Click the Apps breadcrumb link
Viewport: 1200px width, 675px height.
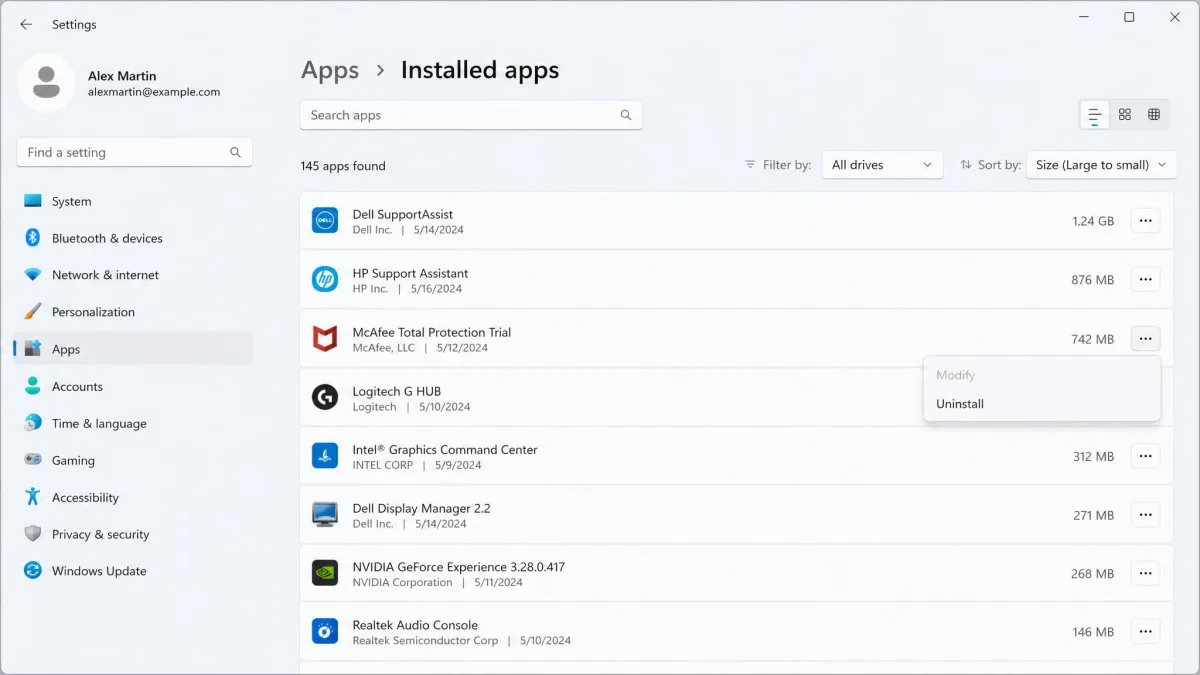(x=330, y=70)
